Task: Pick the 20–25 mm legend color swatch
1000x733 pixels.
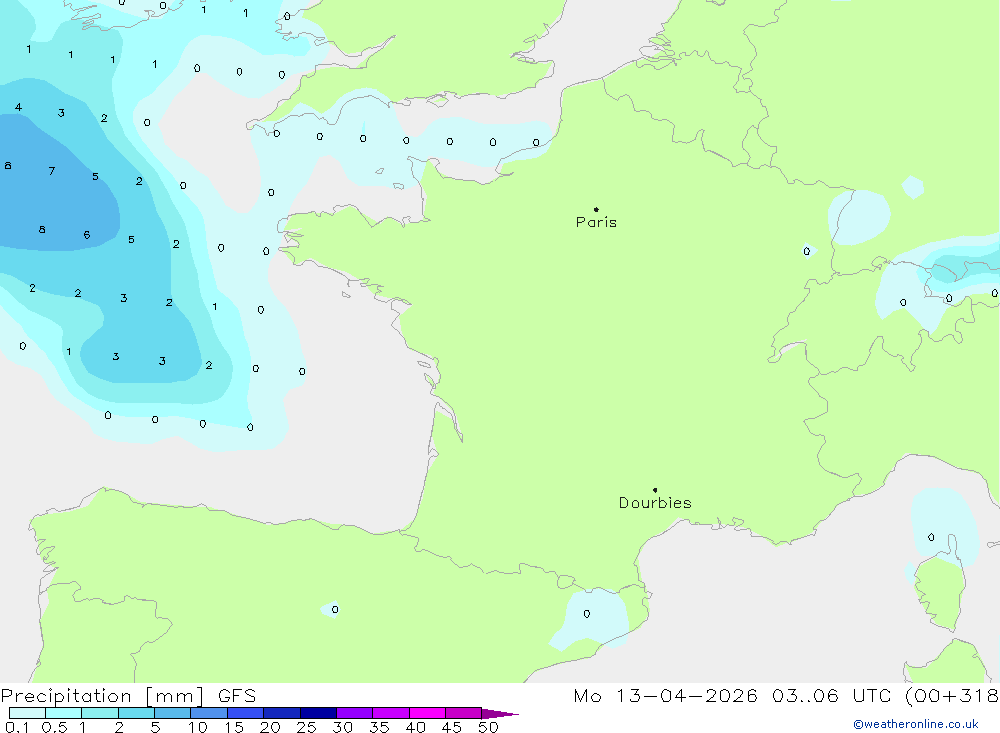Action: pyautogui.click(x=282, y=713)
